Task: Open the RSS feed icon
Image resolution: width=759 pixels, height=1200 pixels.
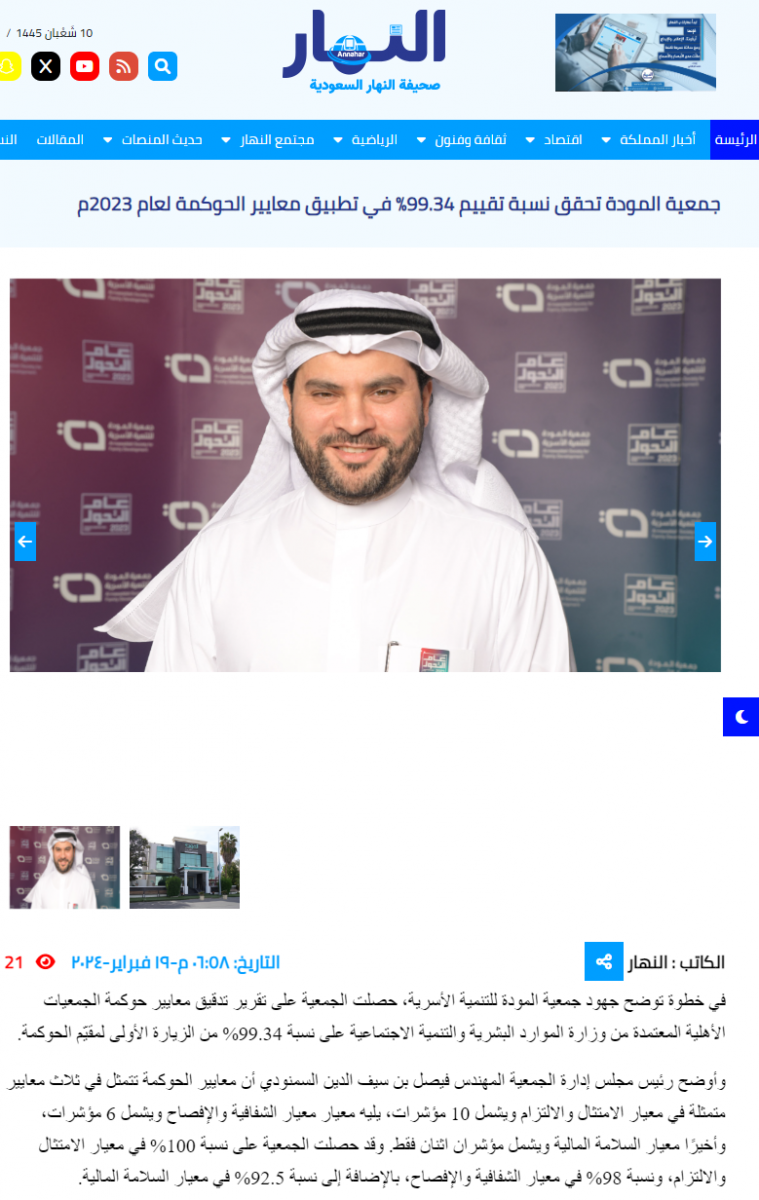Action: click(124, 67)
